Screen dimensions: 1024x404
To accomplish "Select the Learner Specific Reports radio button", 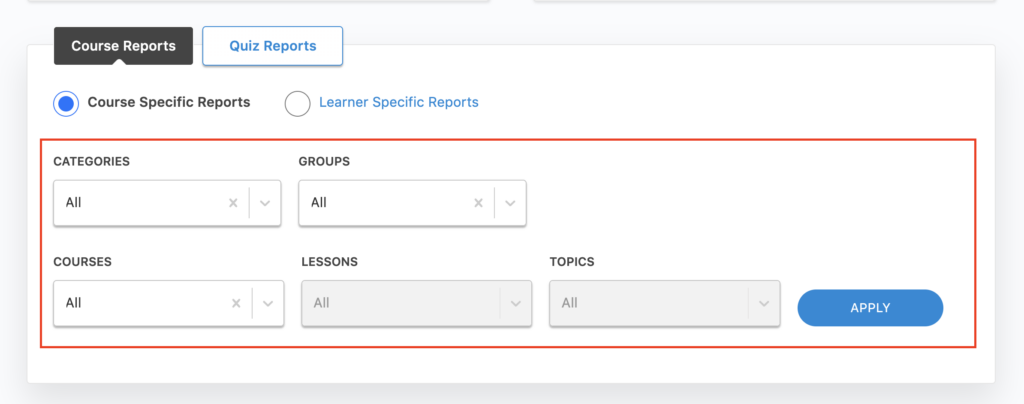I will click(x=297, y=103).
